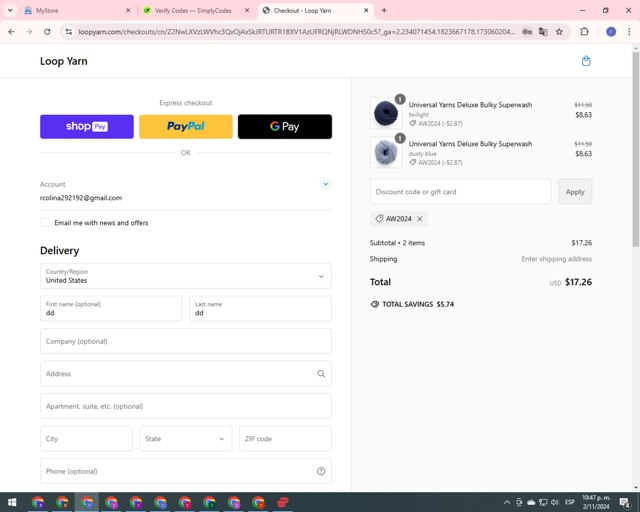Click the Last name field

pos(260,309)
